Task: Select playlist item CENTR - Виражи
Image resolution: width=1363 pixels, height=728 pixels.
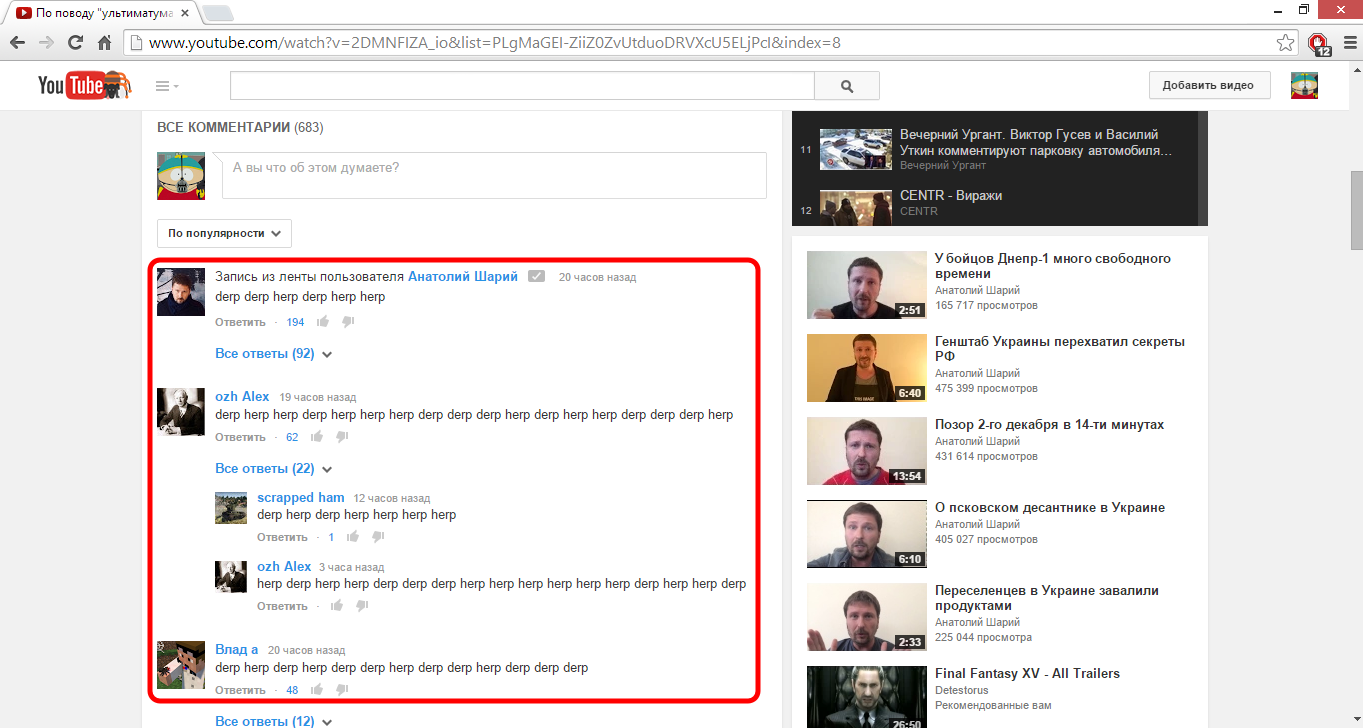Action: pyautogui.click(x=950, y=196)
